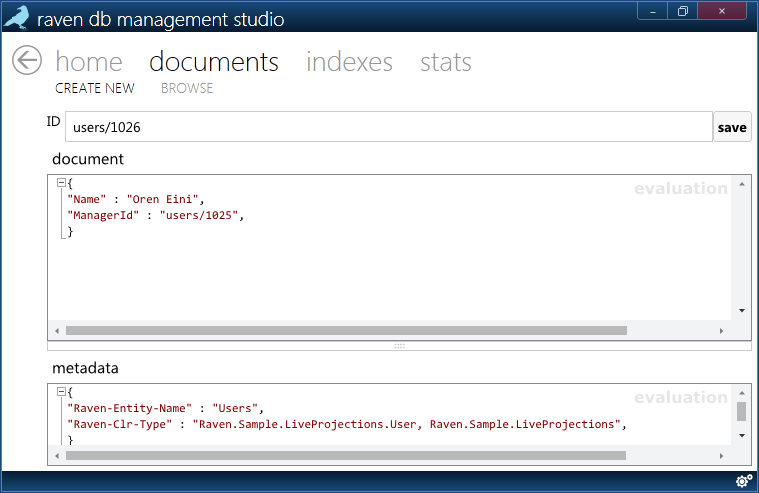Click the "Oren Eini" name value
Image resolution: width=759 pixels, height=493 pixels.
pos(163,199)
